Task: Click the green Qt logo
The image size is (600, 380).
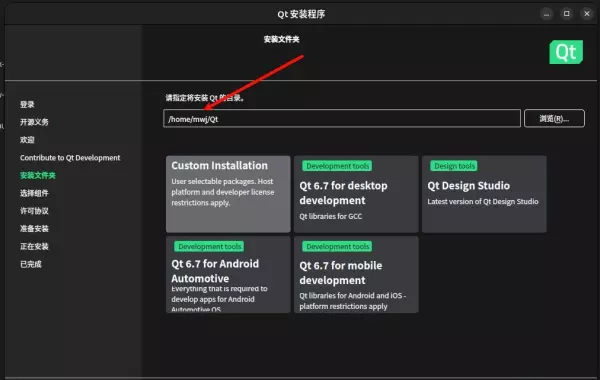Action: point(566,52)
